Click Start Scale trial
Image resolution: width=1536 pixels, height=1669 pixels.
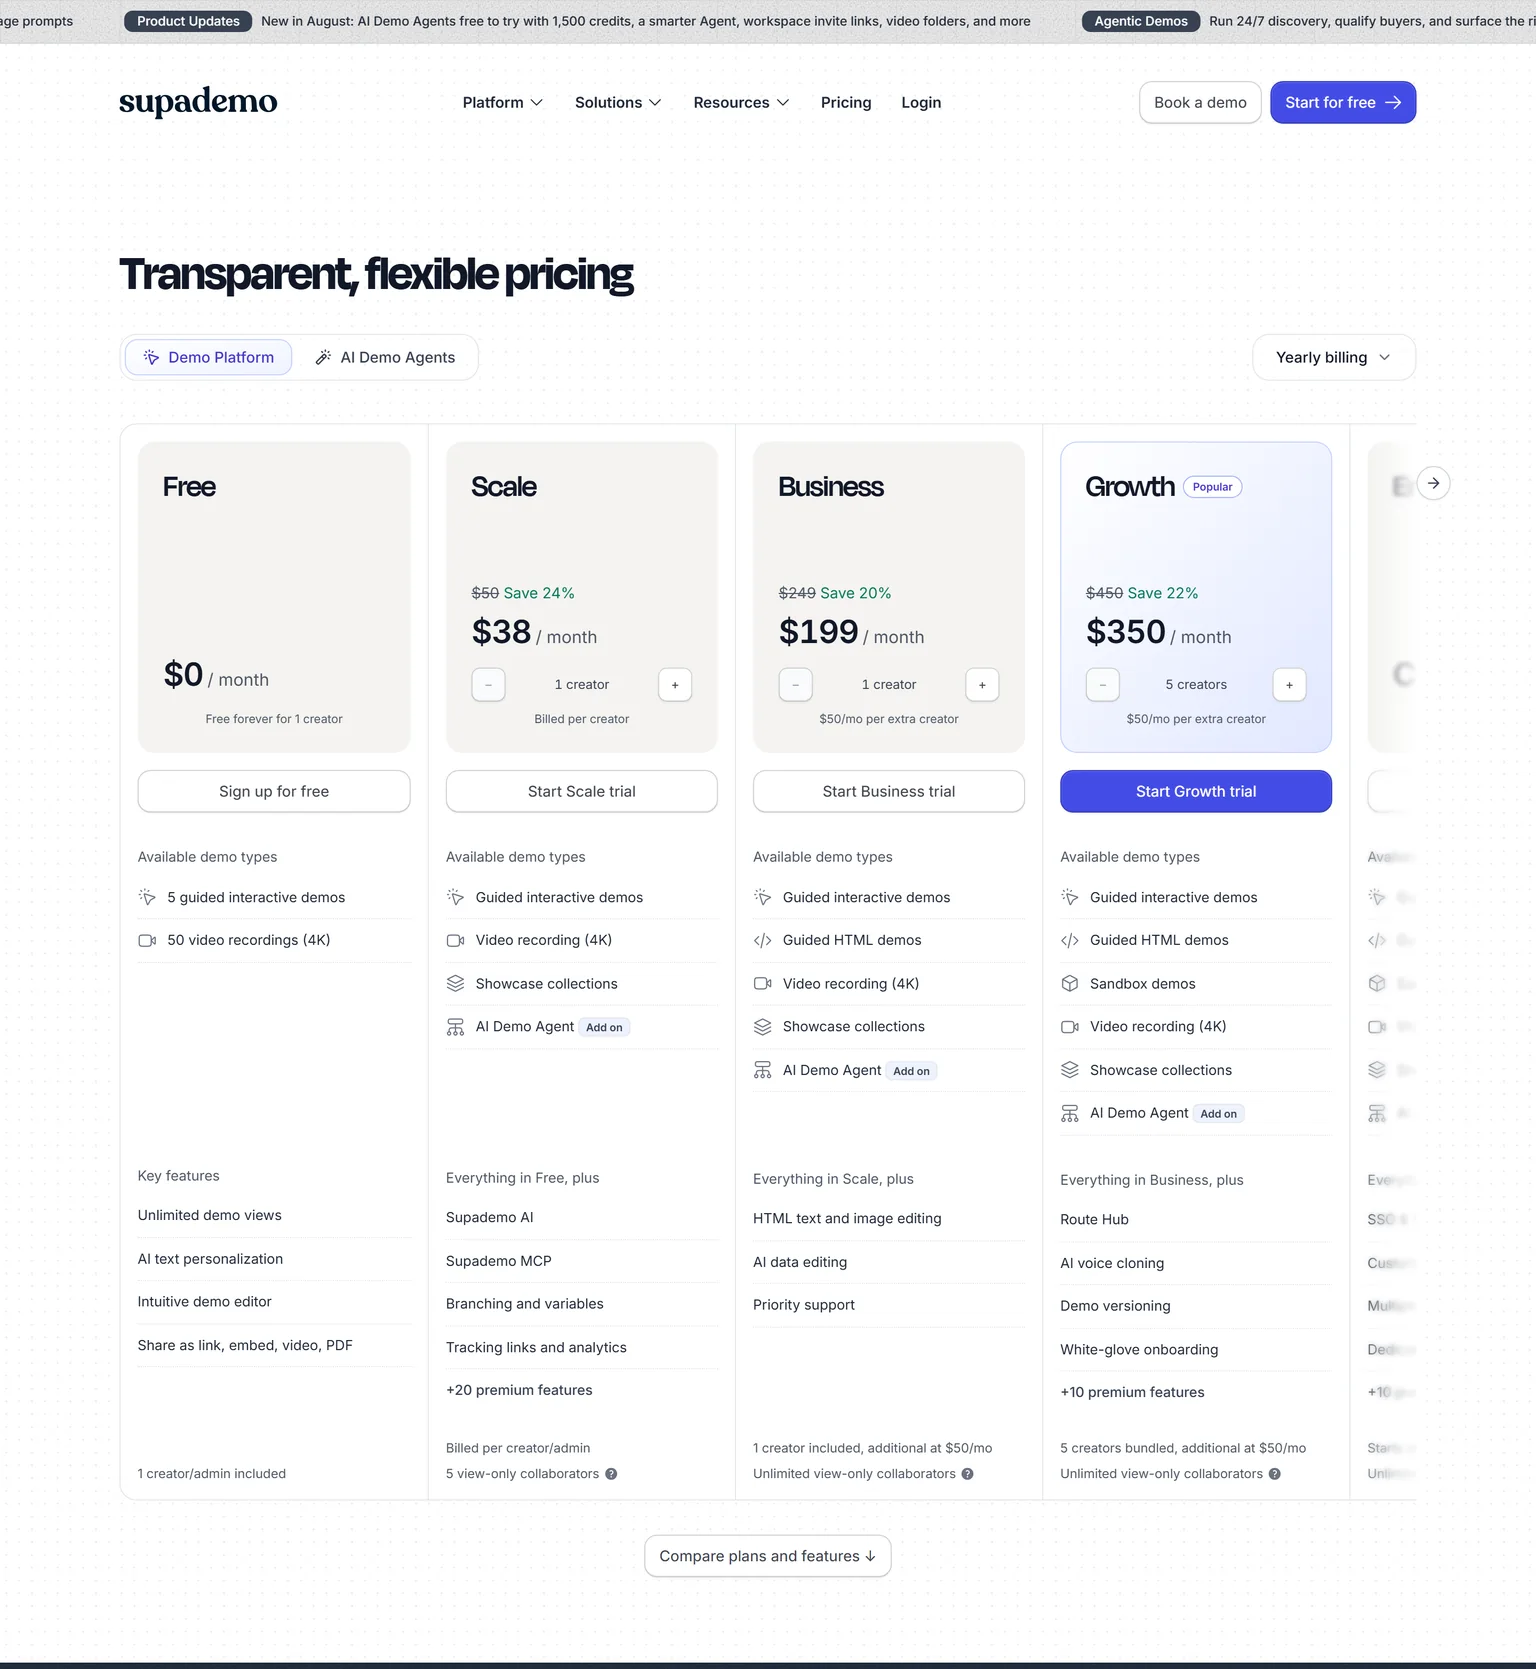(581, 791)
